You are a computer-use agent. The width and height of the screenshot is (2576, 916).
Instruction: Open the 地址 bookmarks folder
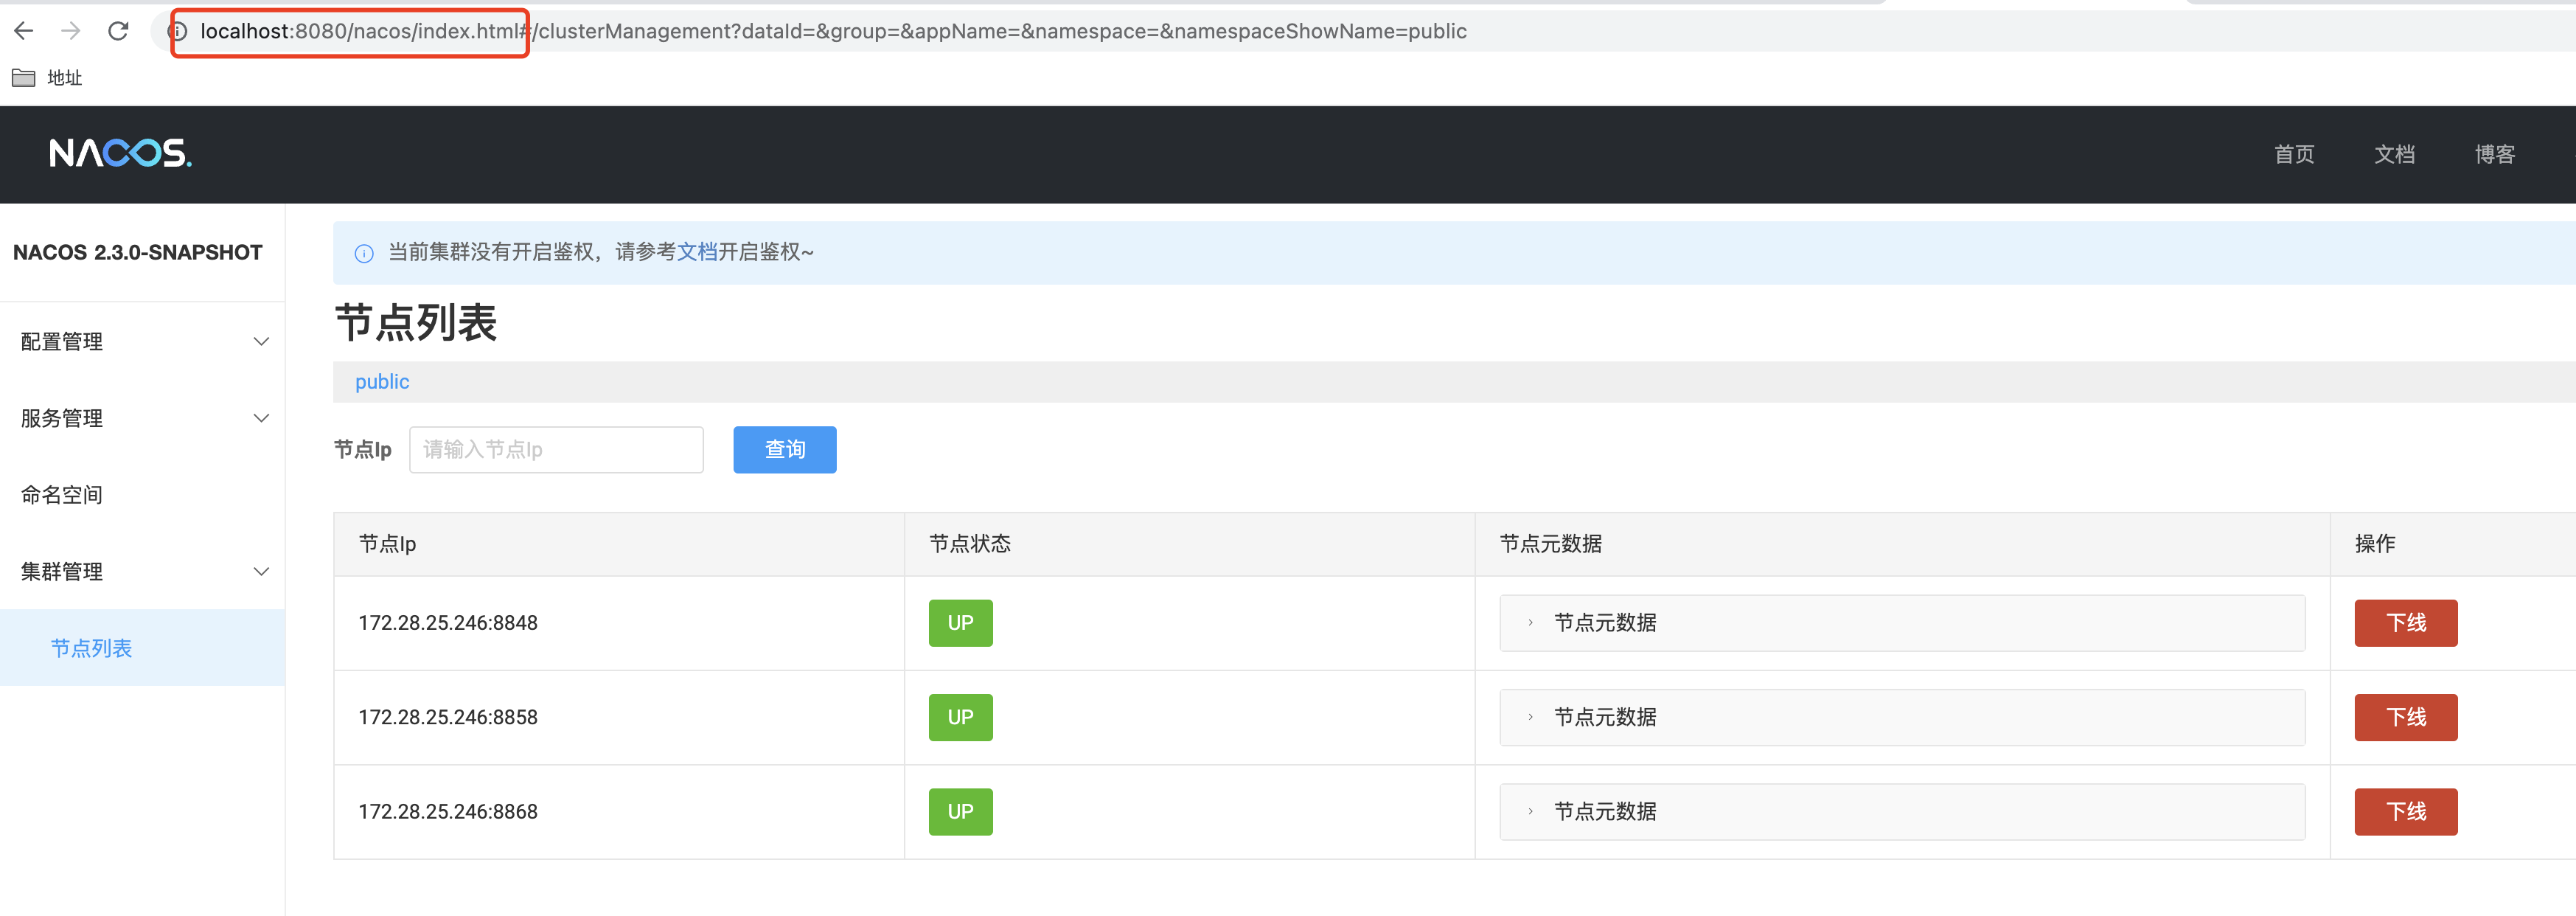47,78
